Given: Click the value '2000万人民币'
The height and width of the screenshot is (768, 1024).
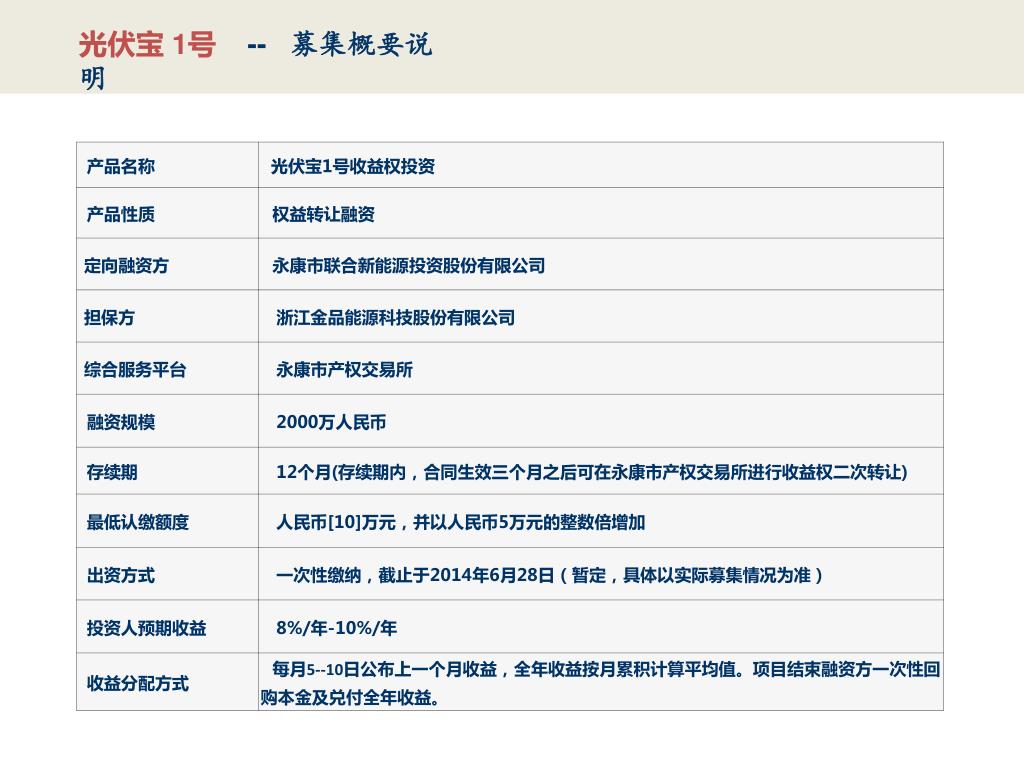Looking at the screenshot, I should (331, 422).
